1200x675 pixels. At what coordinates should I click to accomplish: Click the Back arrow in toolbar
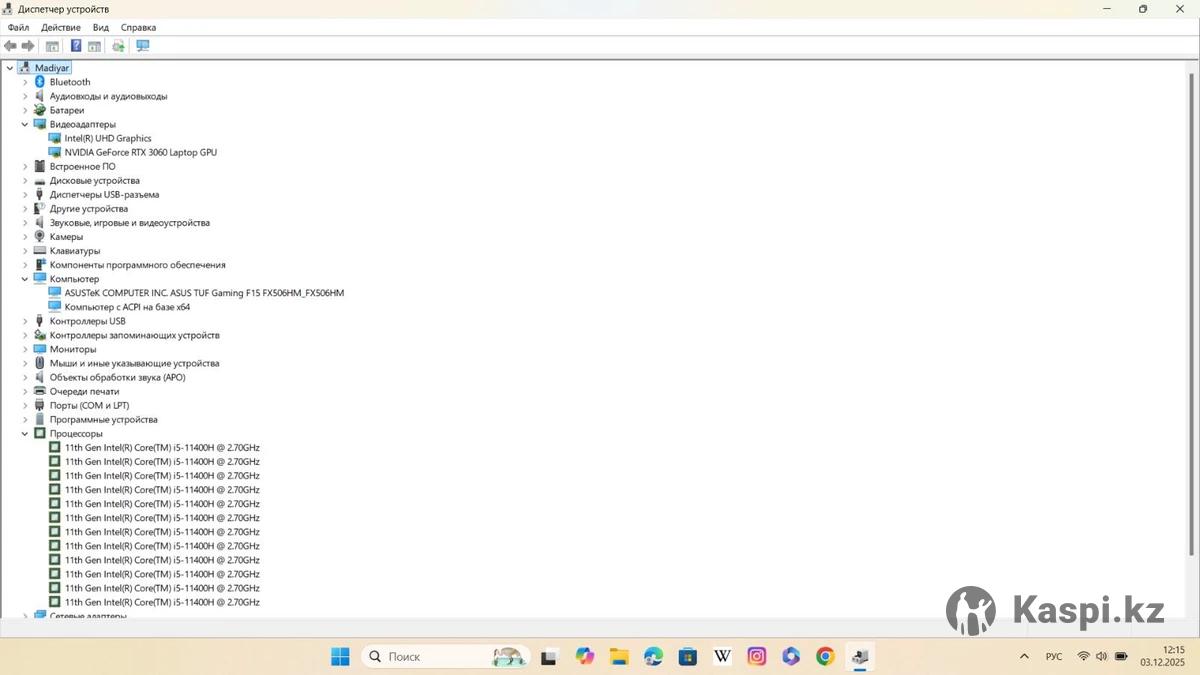tap(11, 46)
